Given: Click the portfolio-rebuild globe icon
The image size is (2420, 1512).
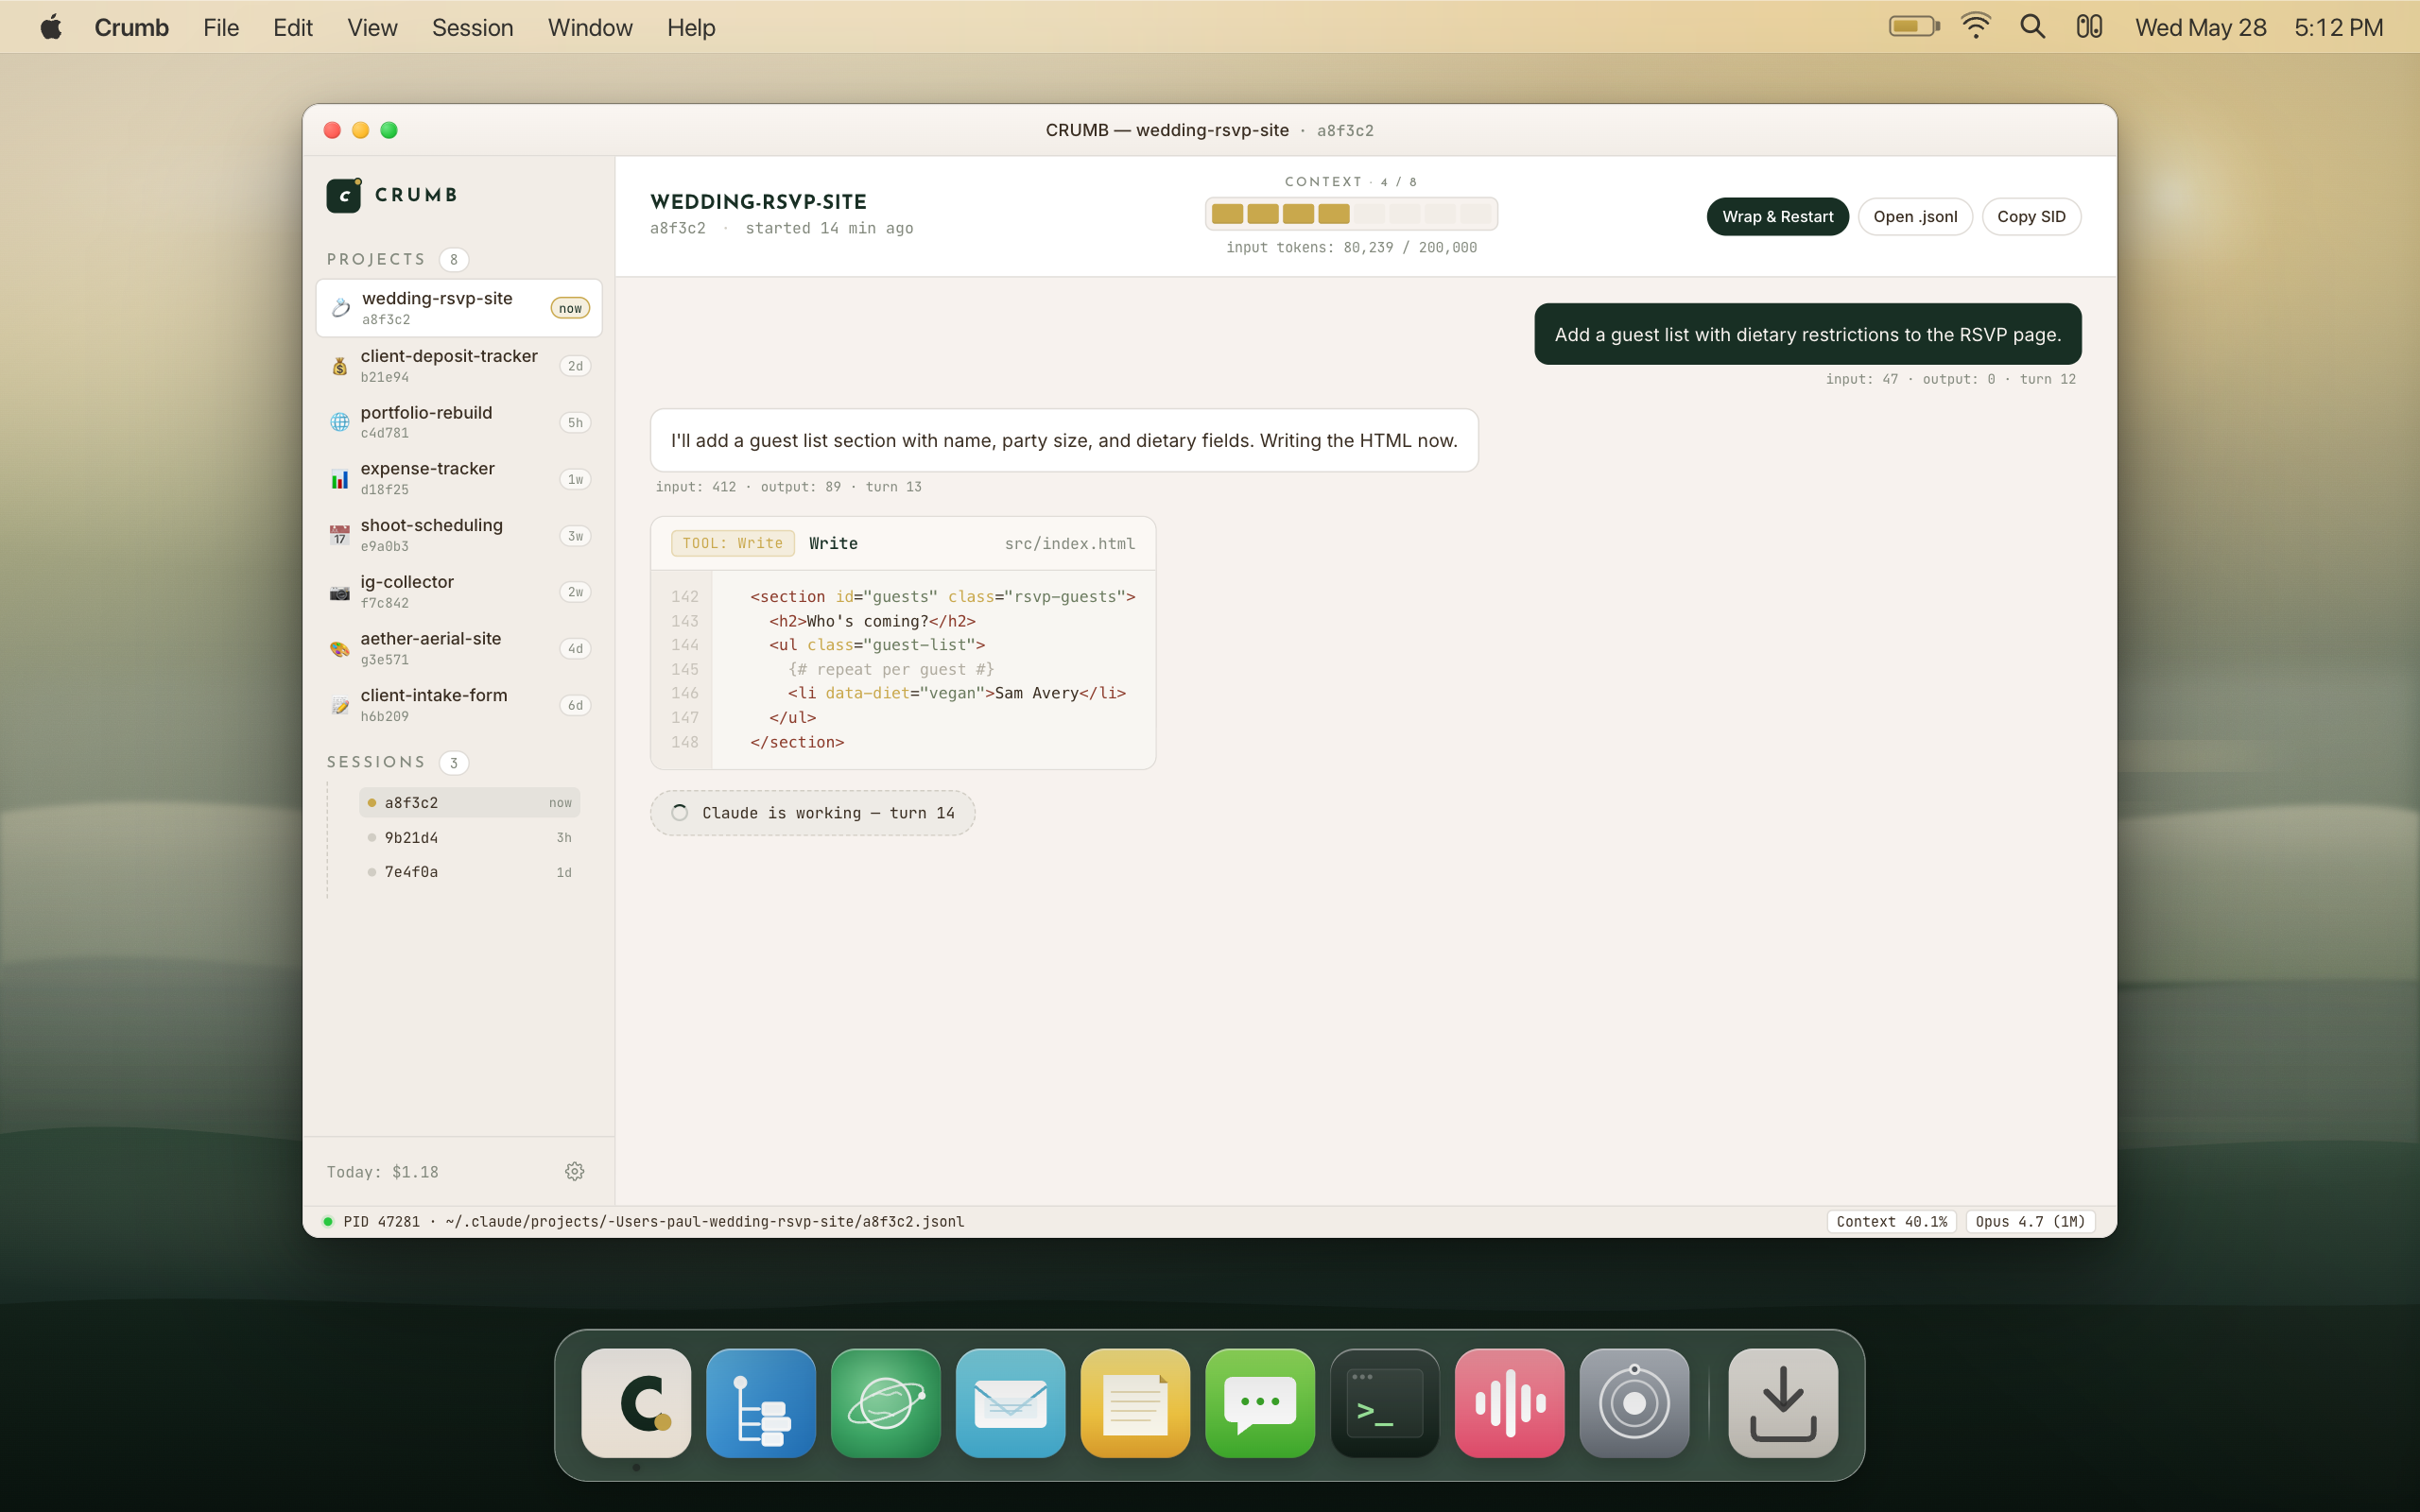Looking at the screenshot, I should 340,422.
